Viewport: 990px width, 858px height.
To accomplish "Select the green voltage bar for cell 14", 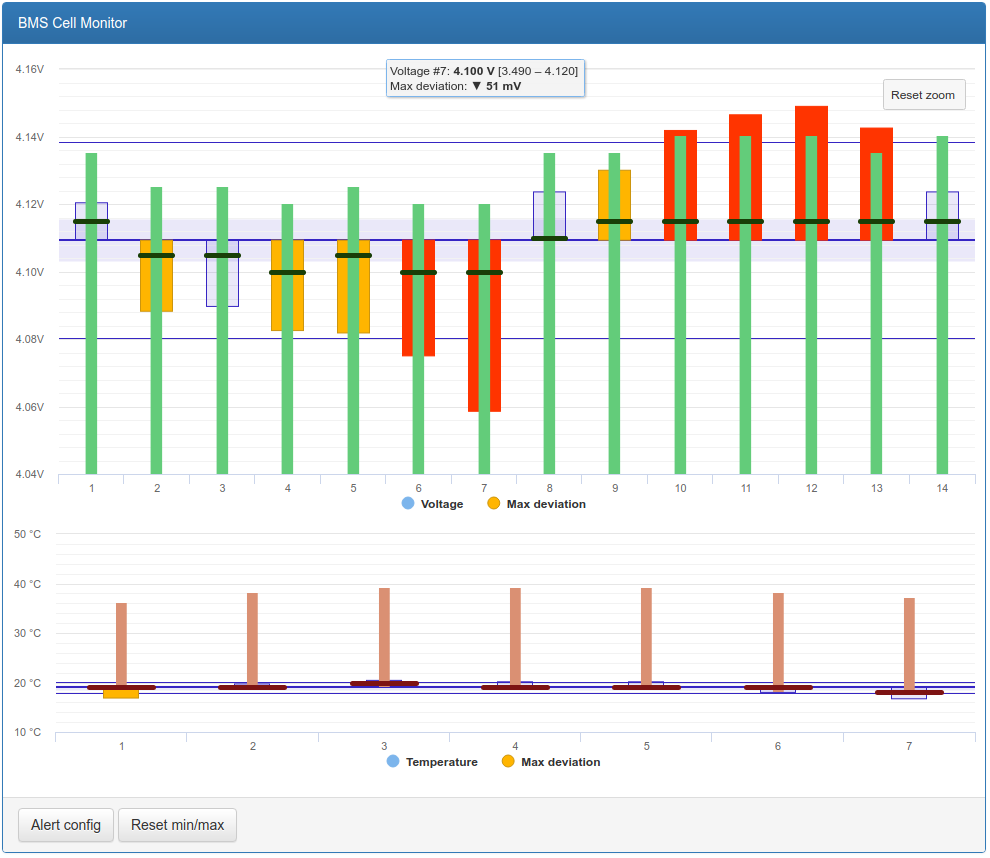I will (x=942, y=350).
